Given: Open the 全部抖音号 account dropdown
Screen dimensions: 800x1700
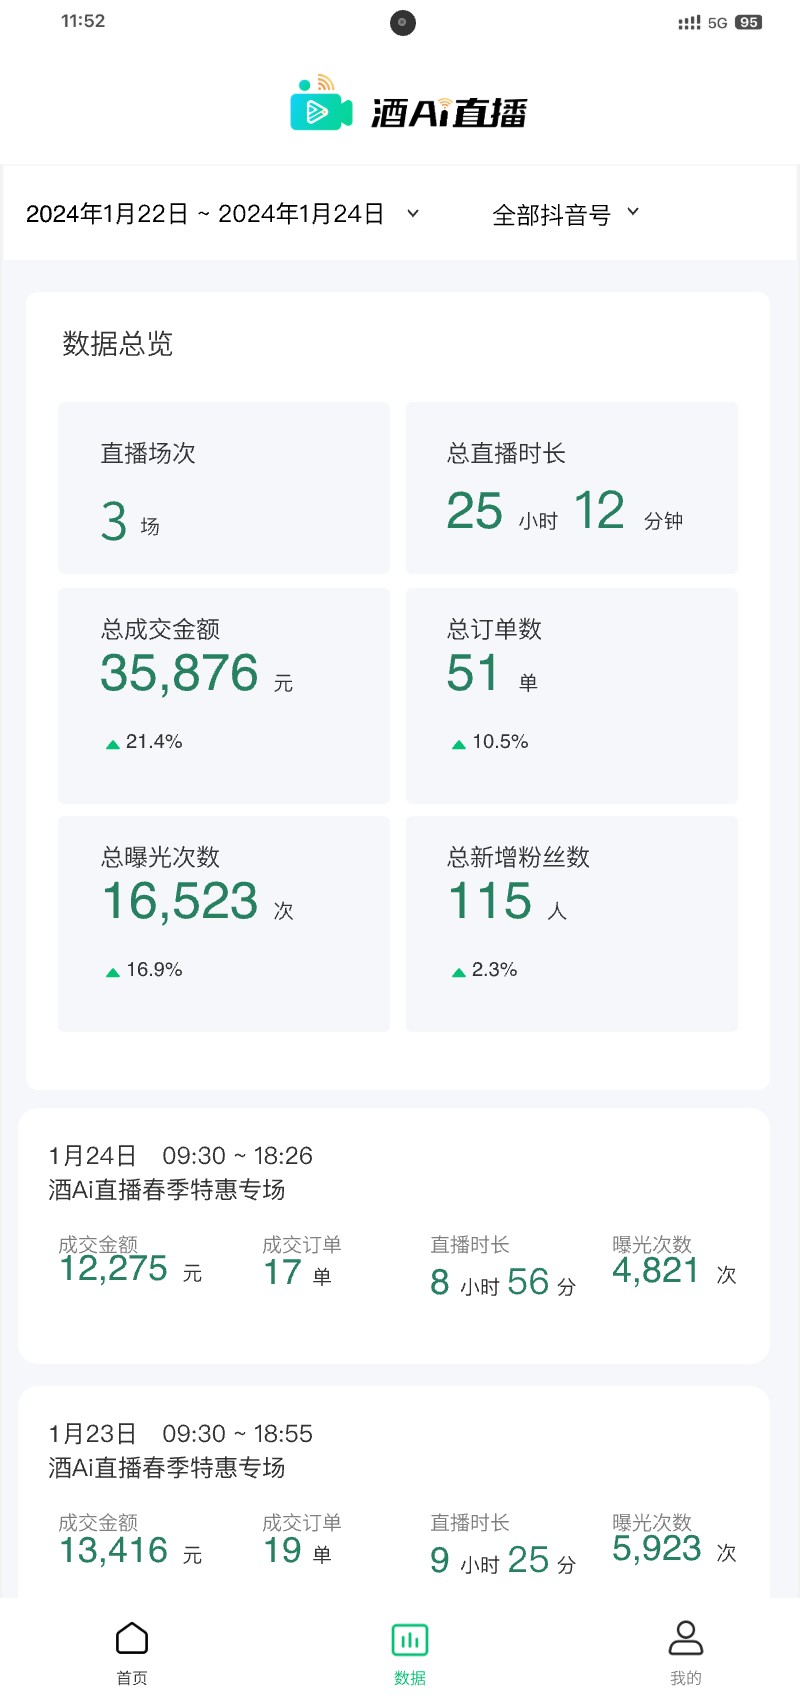Looking at the screenshot, I should click(x=565, y=214).
